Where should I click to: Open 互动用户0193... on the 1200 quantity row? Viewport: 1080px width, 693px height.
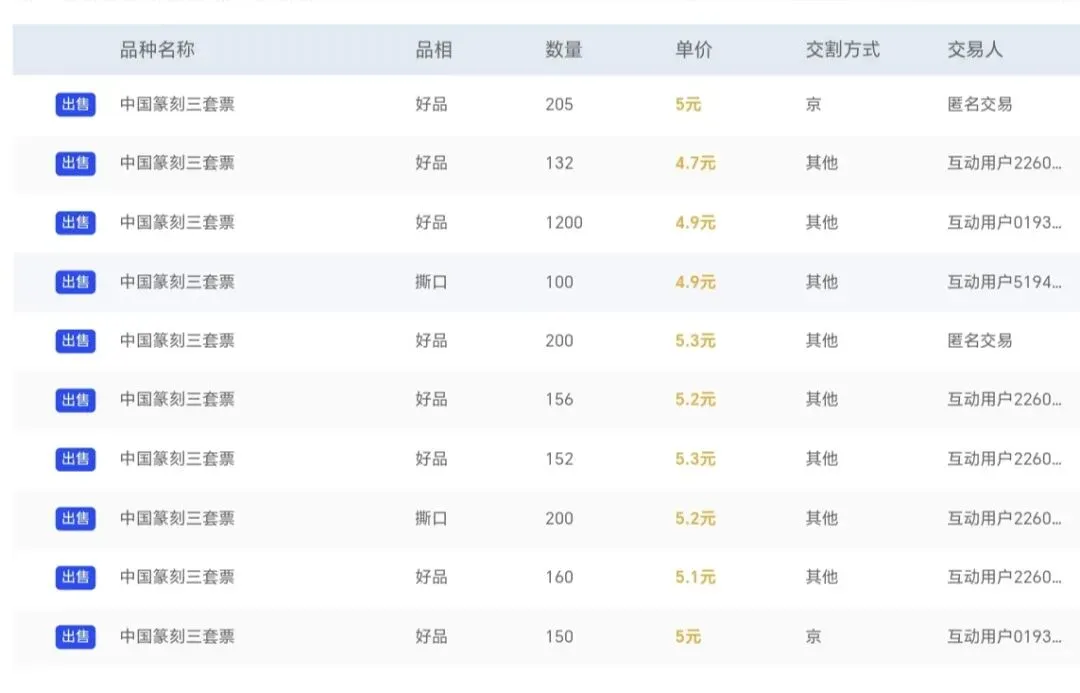(x=1004, y=223)
